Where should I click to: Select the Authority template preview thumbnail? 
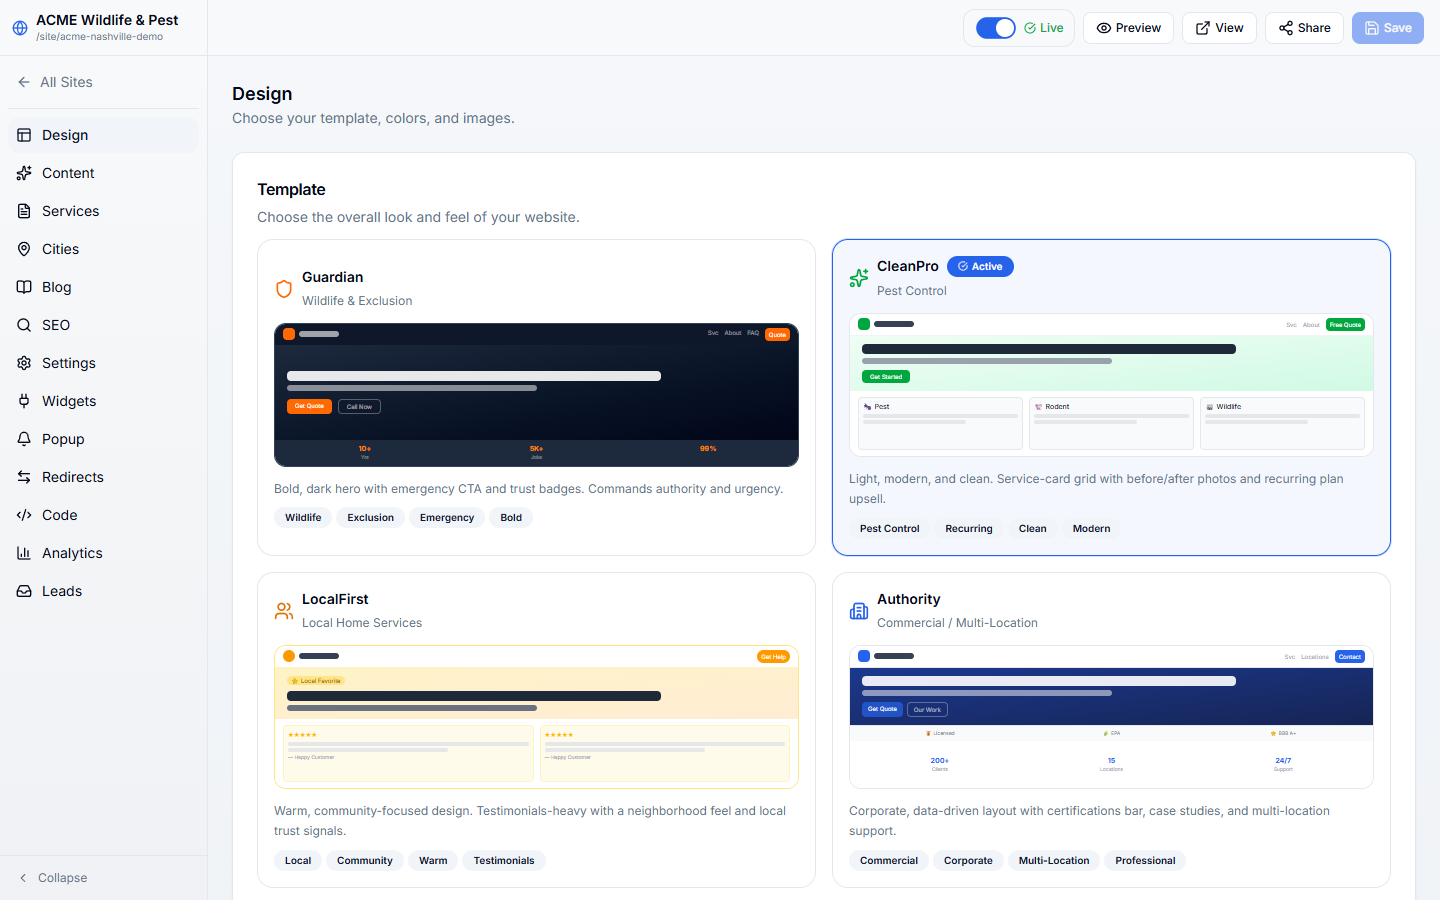click(1111, 717)
